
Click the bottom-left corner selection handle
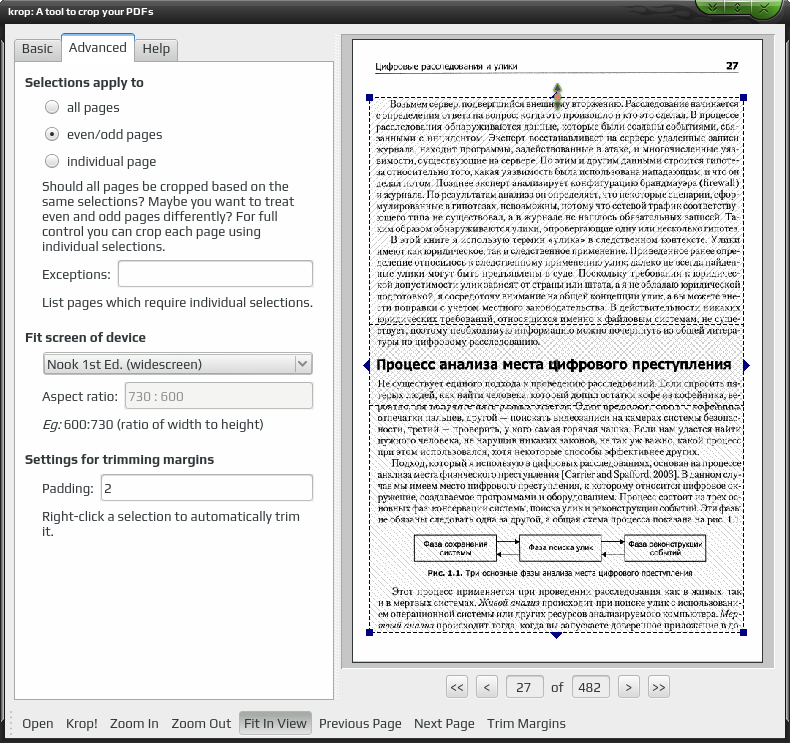click(x=369, y=632)
